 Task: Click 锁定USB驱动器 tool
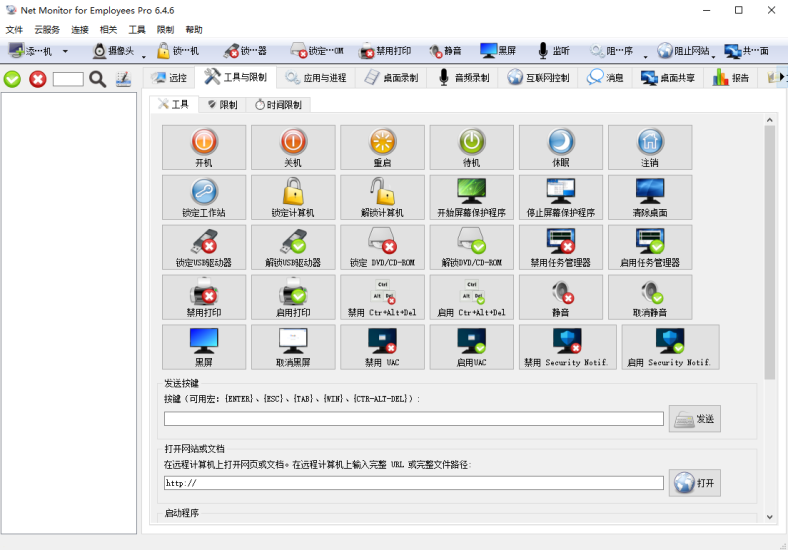coord(204,247)
